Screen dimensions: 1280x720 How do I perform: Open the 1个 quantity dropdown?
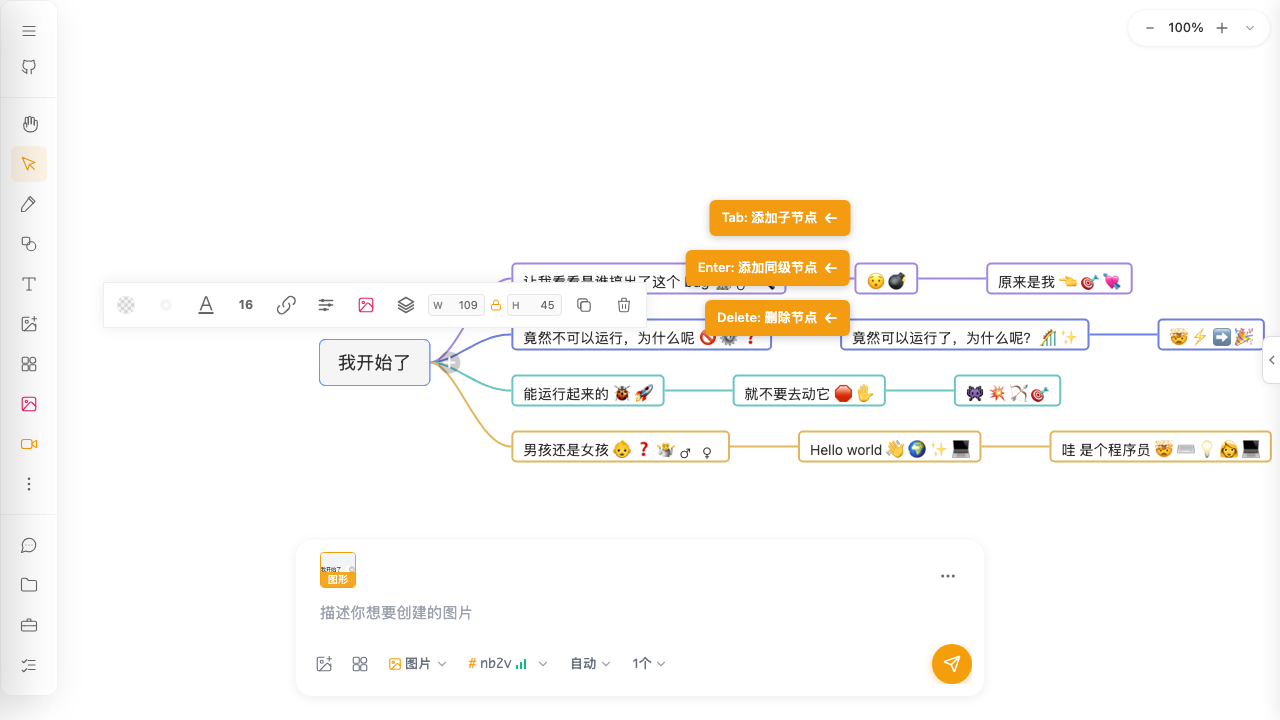[648, 663]
